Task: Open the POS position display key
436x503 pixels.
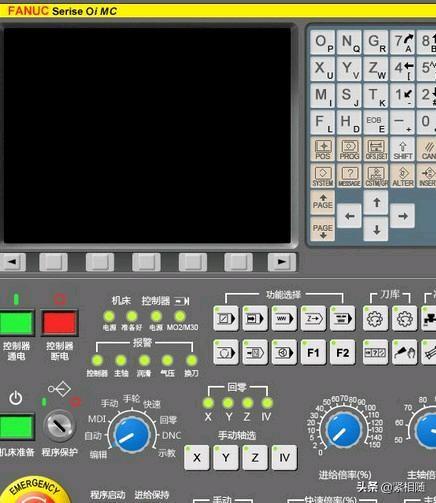Action: coord(323,149)
